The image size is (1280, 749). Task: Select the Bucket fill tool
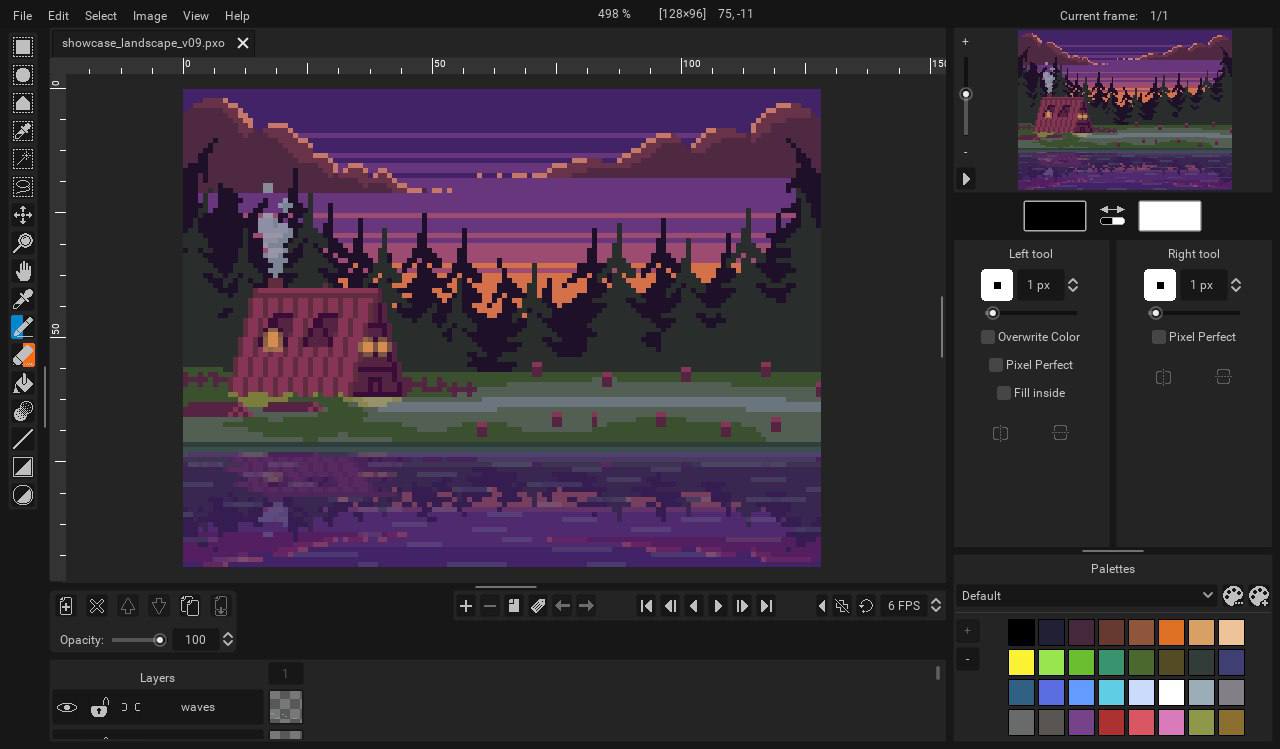coord(23,383)
